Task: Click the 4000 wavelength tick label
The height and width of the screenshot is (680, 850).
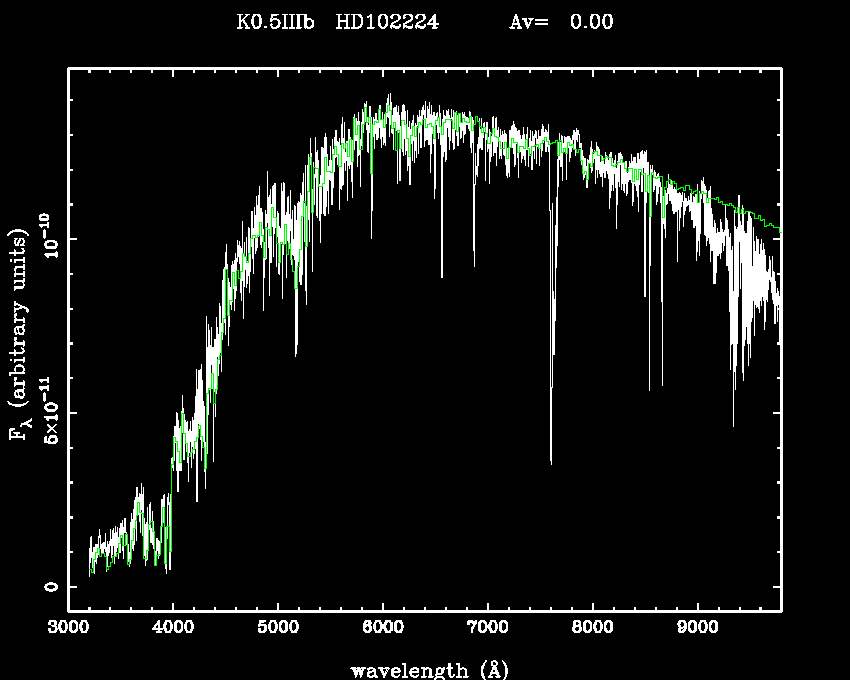Action: coord(173,629)
